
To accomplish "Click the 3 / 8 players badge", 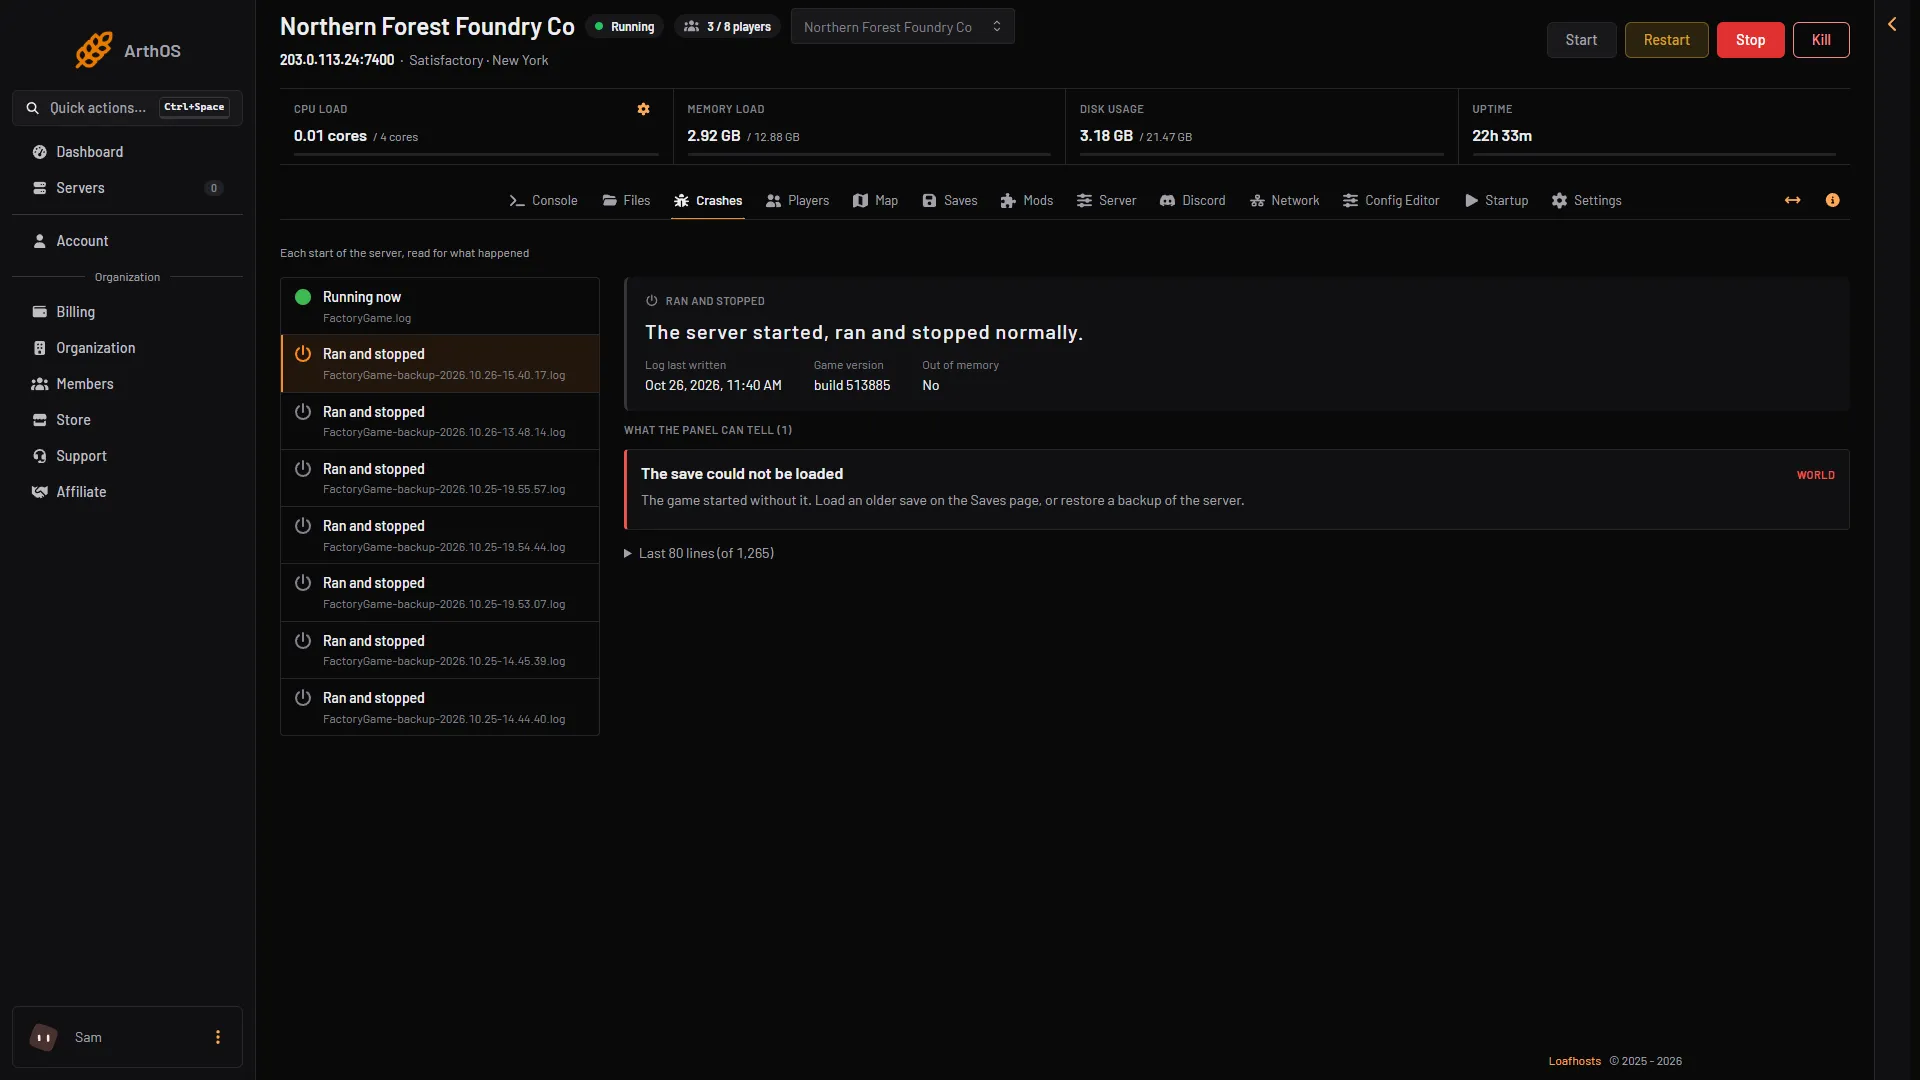I will pyautogui.click(x=727, y=27).
